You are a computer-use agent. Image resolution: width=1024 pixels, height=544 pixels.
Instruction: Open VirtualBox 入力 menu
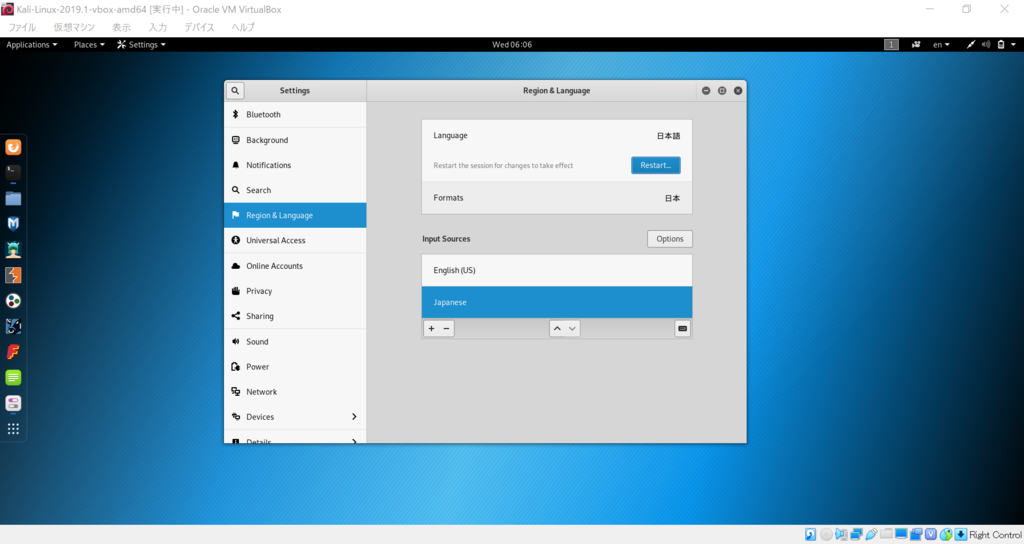[157, 27]
